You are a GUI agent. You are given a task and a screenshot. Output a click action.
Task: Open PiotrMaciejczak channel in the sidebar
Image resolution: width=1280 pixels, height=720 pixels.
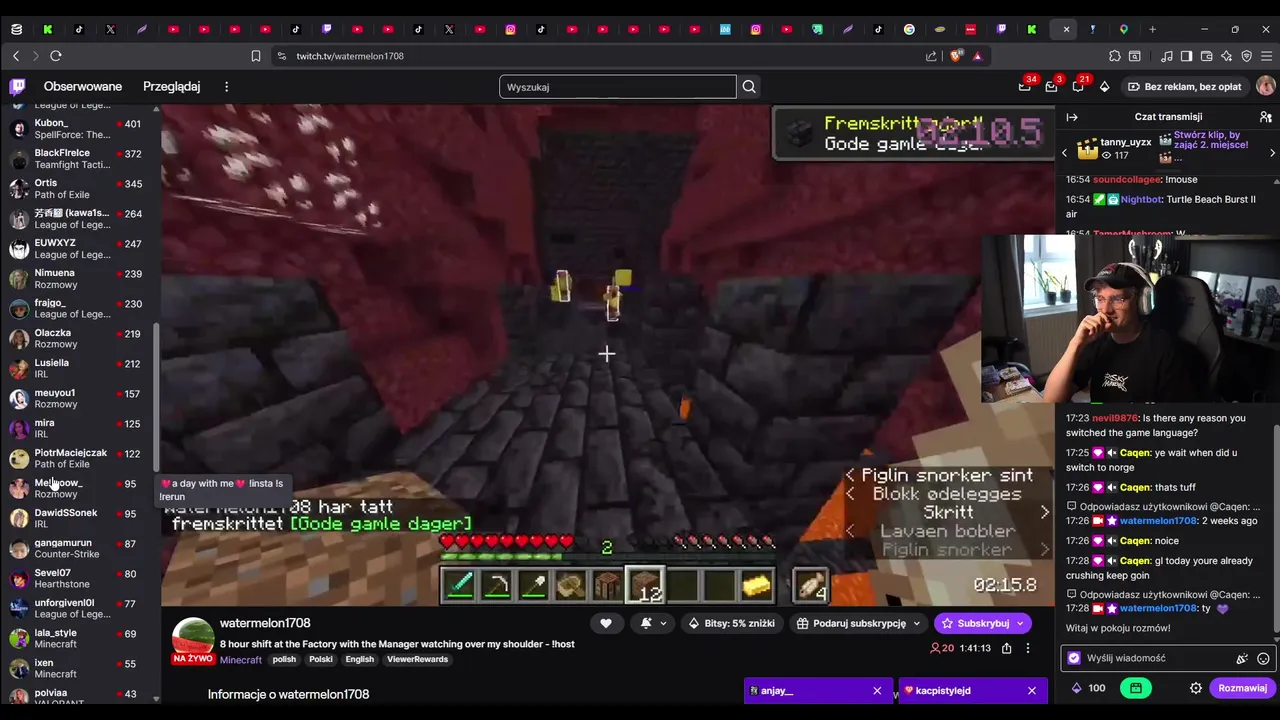(79, 458)
